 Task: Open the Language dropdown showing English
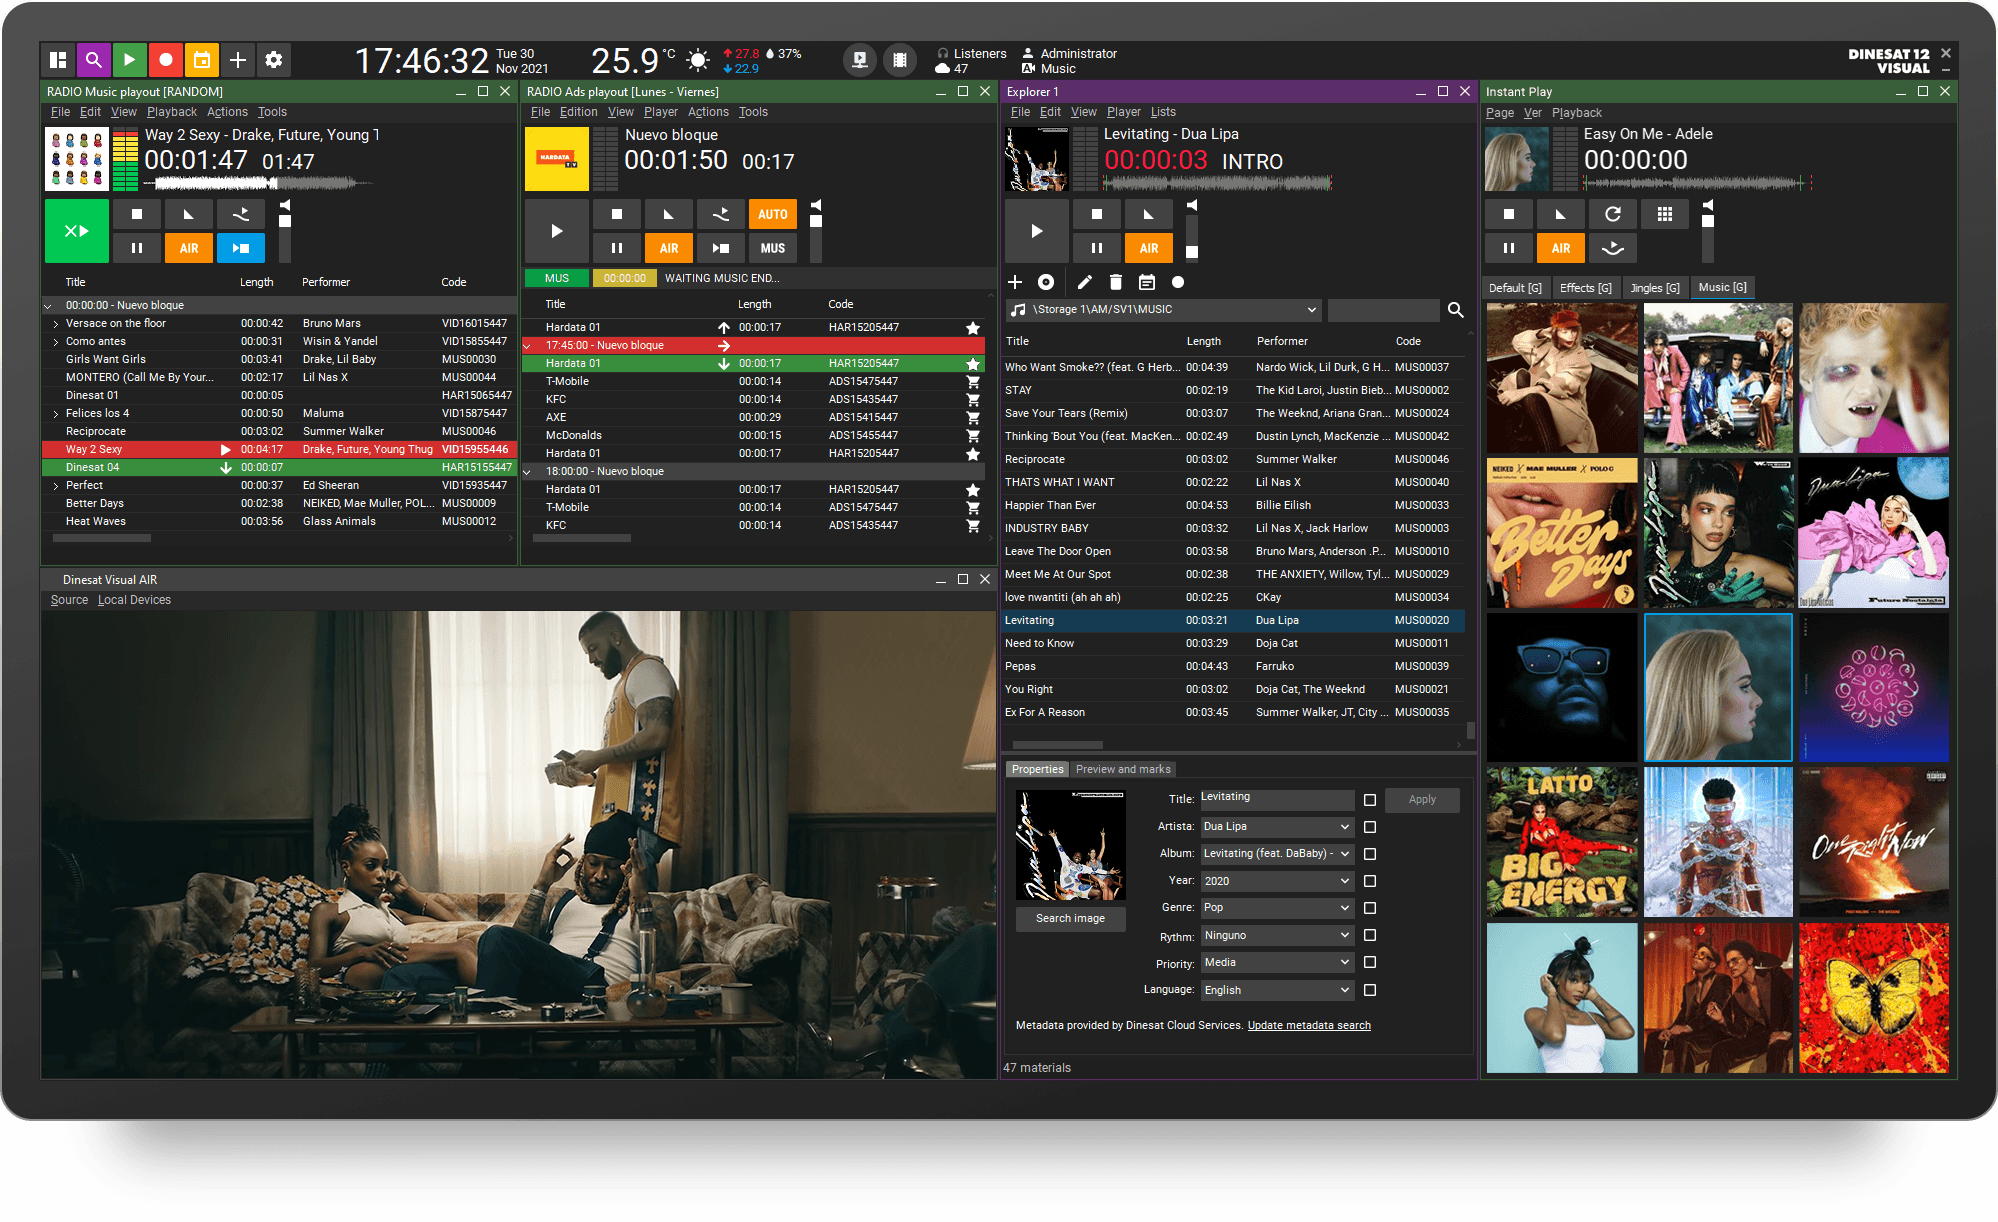point(1277,989)
